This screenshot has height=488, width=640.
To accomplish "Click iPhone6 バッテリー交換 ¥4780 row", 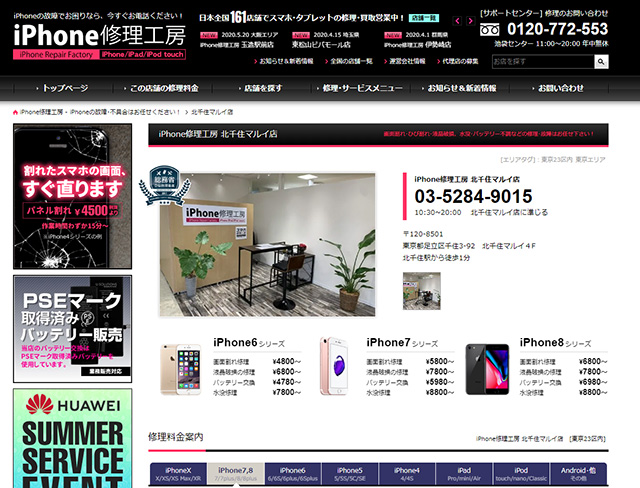I will pos(257,382).
